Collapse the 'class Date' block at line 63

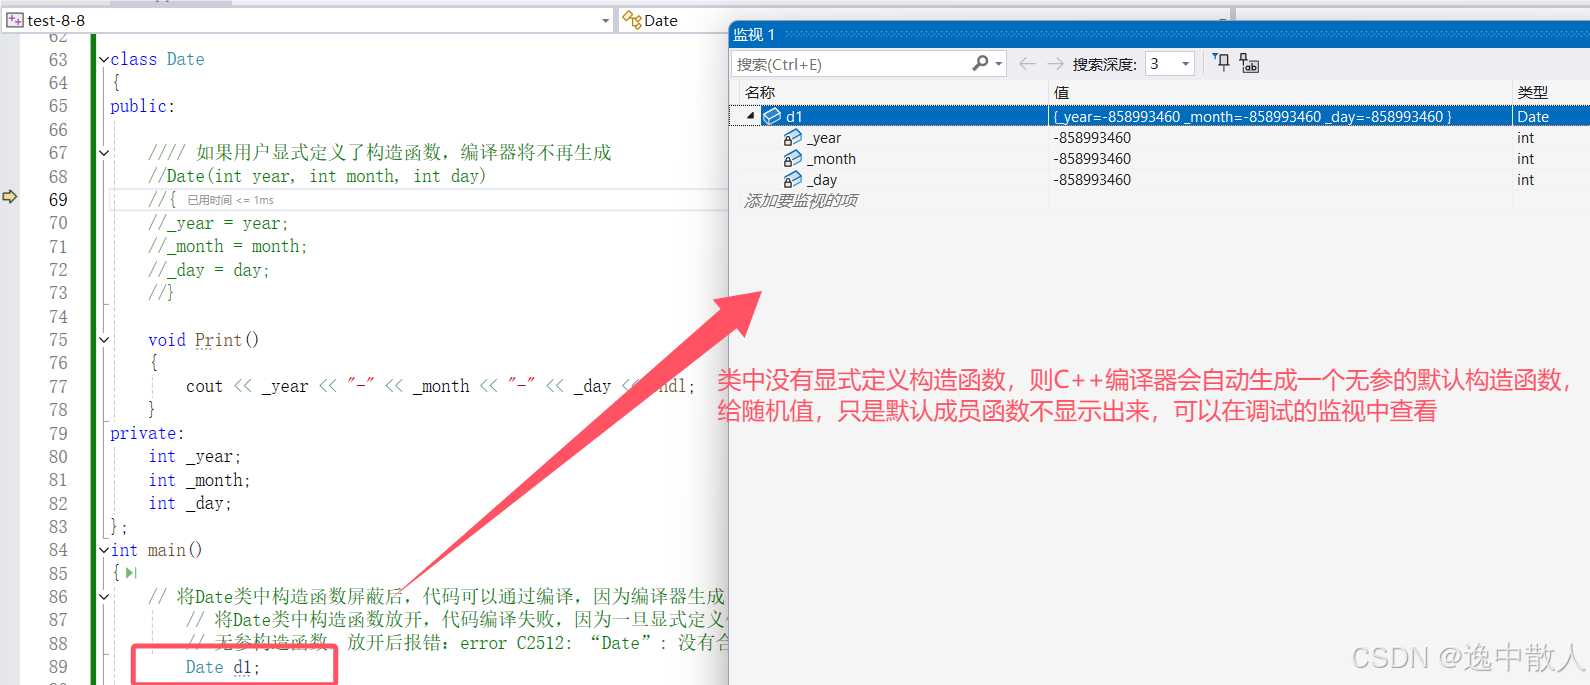coord(104,60)
